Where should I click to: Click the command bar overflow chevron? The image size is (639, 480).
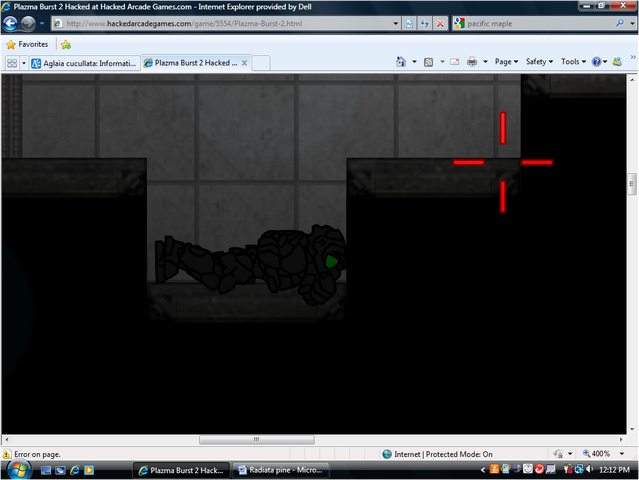(x=633, y=57)
